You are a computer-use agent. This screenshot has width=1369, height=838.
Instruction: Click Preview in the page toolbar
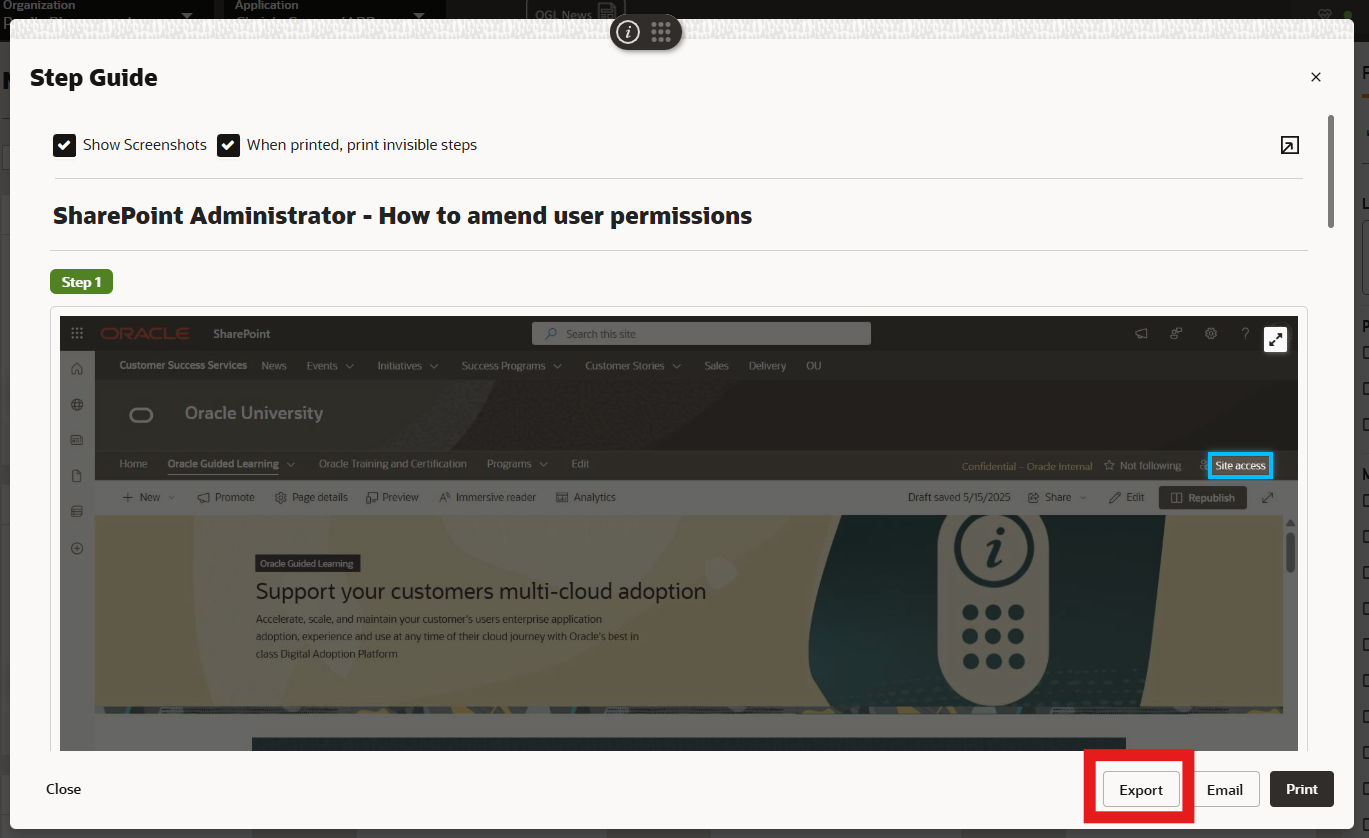[392, 497]
